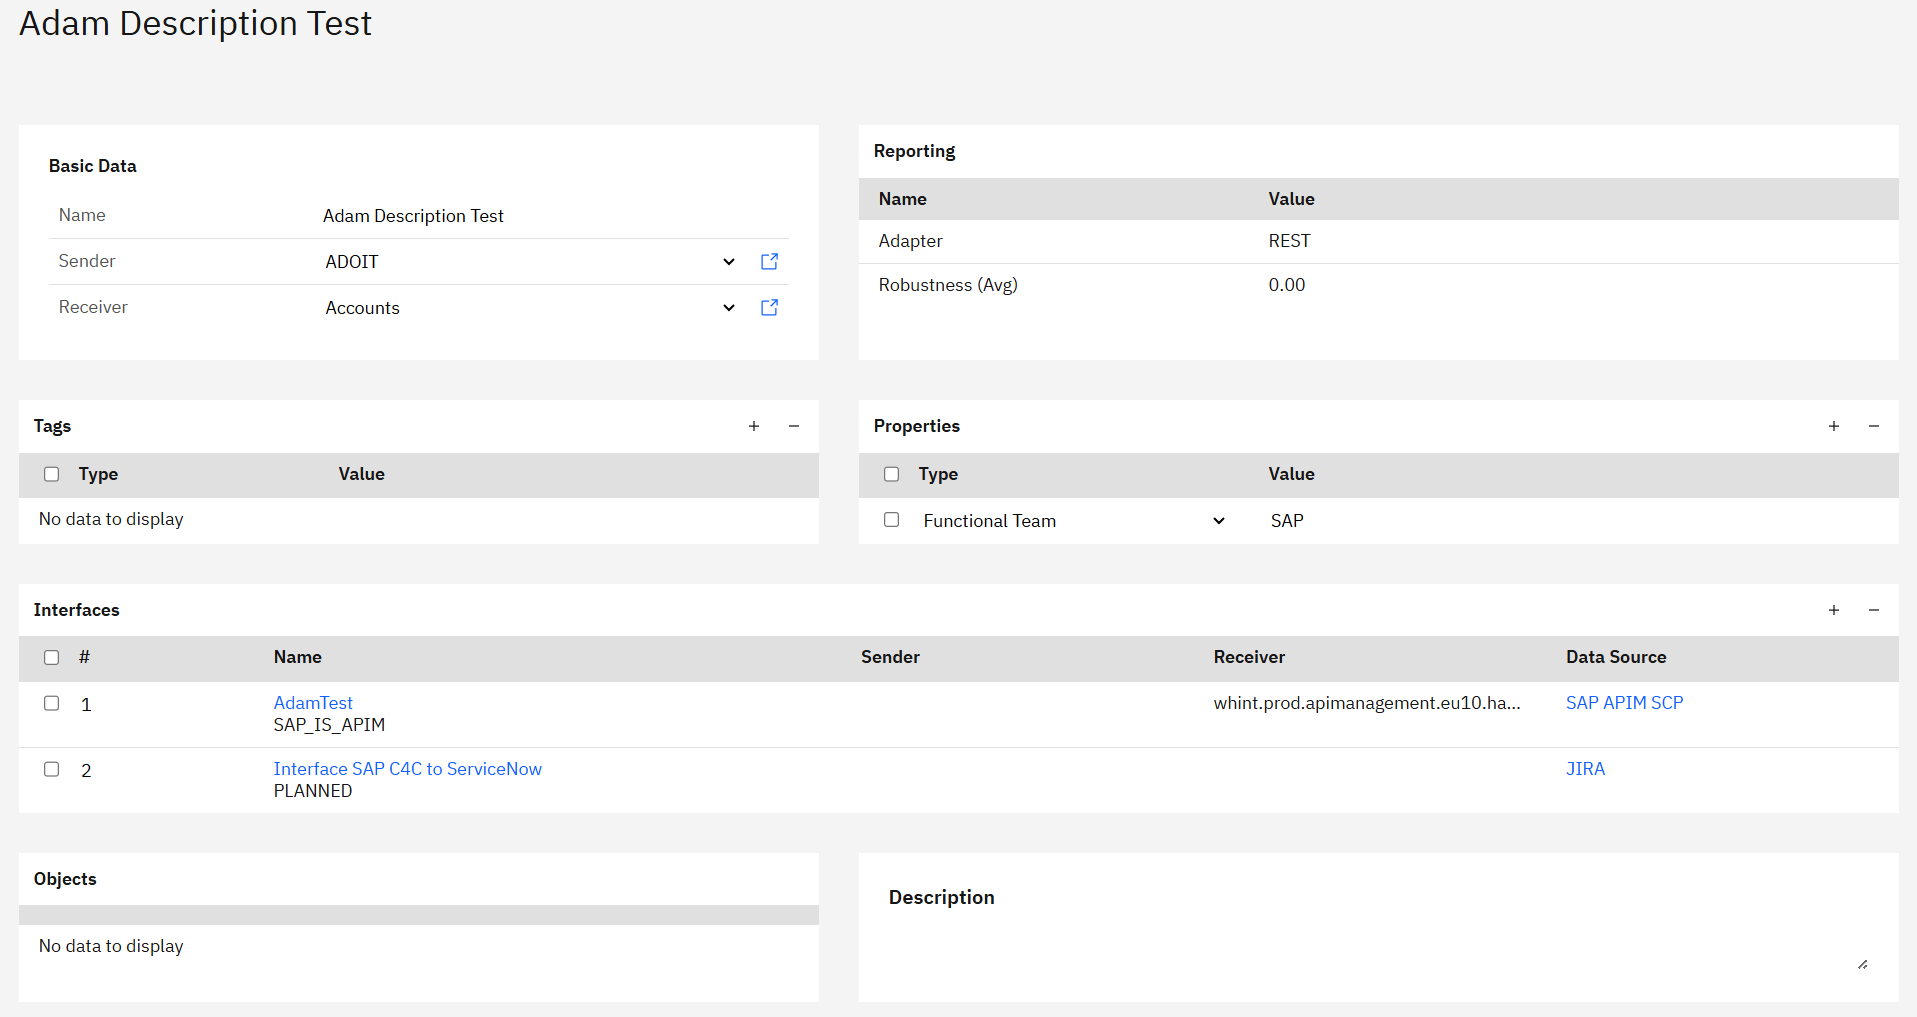
Task: Remove tag using the Tags minus icon
Action: (x=794, y=426)
